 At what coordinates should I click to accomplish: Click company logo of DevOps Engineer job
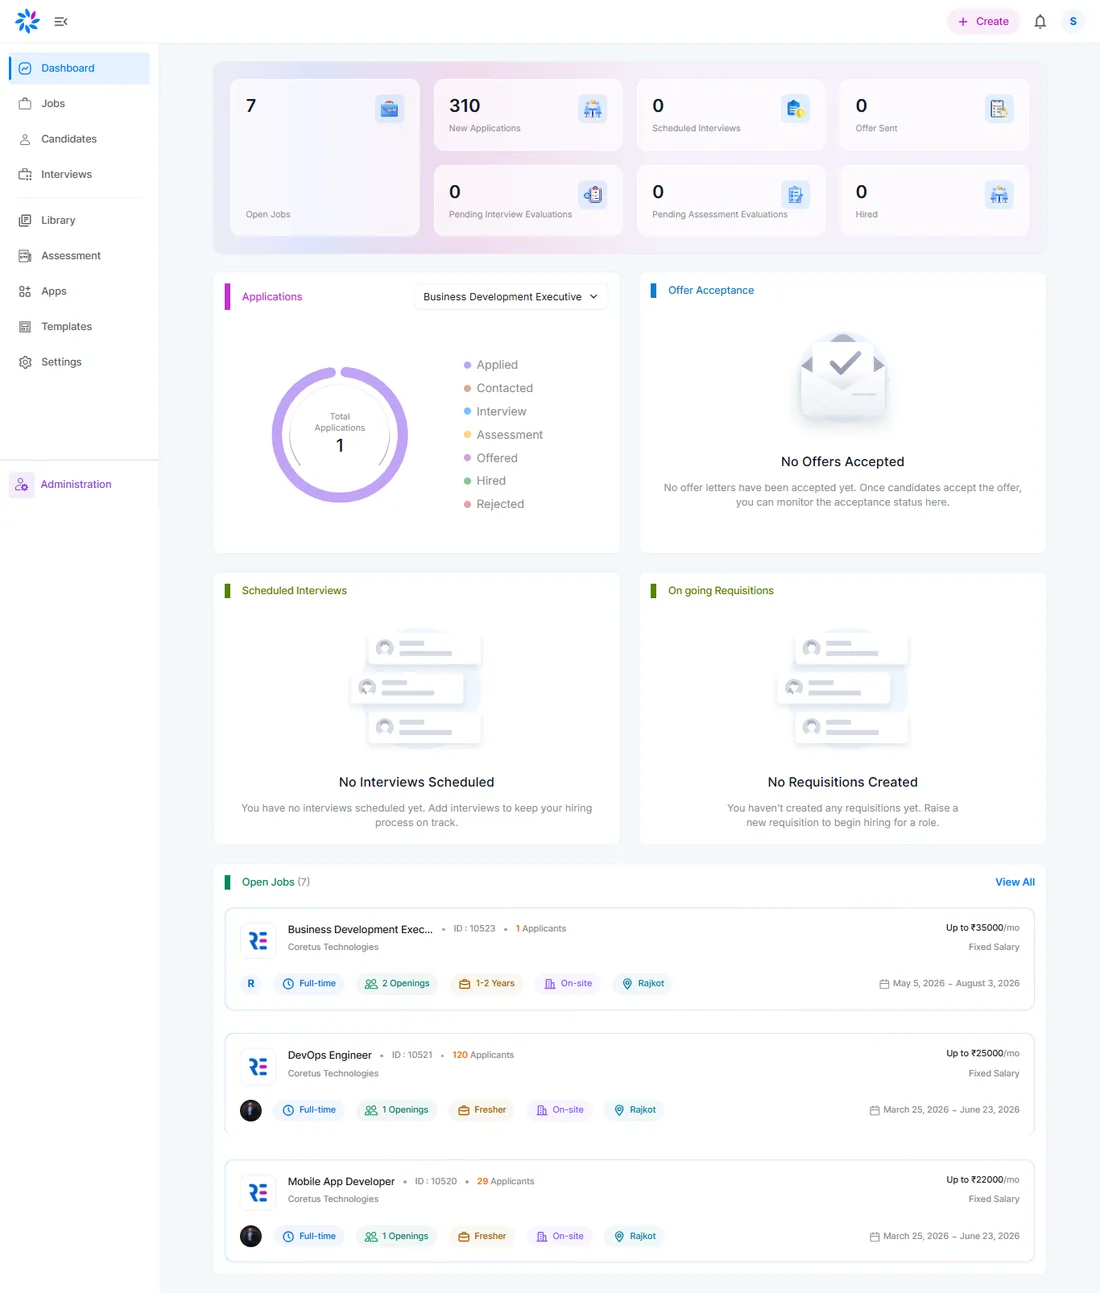pyautogui.click(x=258, y=1067)
